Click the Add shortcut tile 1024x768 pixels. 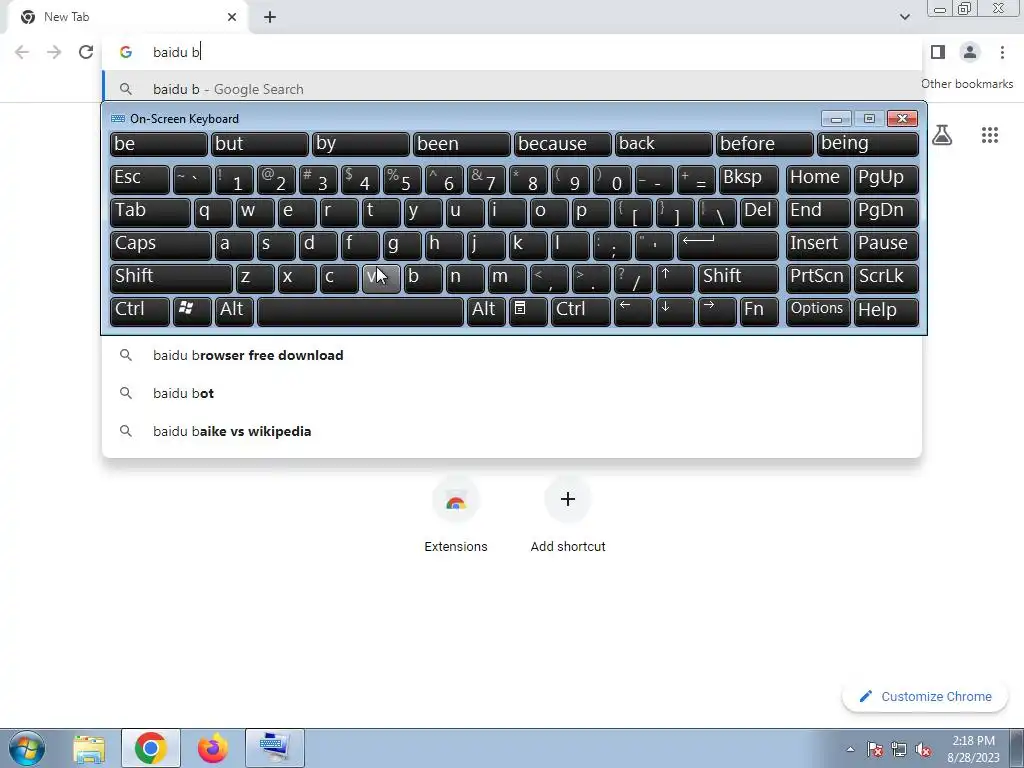click(568, 516)
